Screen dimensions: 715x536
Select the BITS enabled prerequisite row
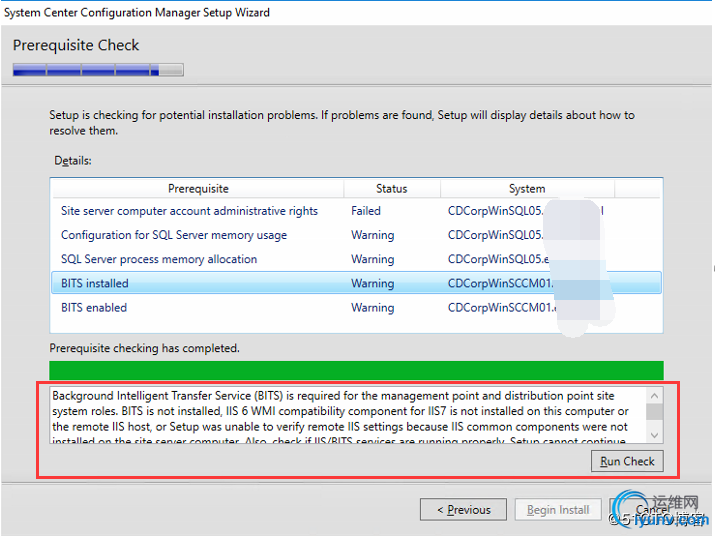coord(94,307)
